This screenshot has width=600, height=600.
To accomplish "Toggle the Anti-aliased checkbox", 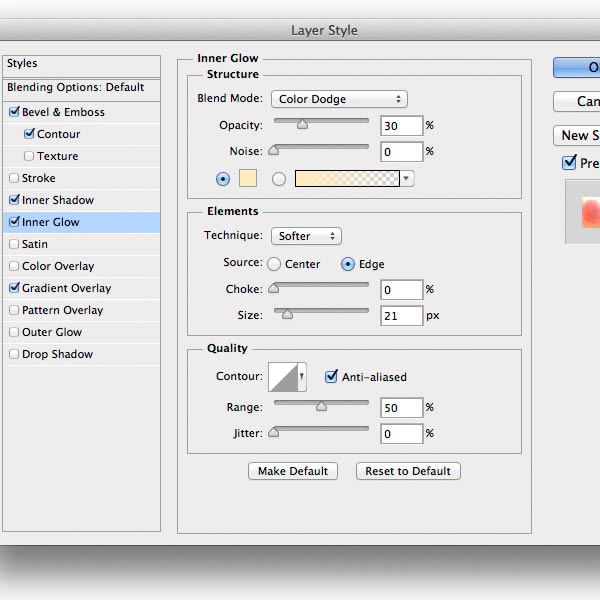I will click(332, 377).
